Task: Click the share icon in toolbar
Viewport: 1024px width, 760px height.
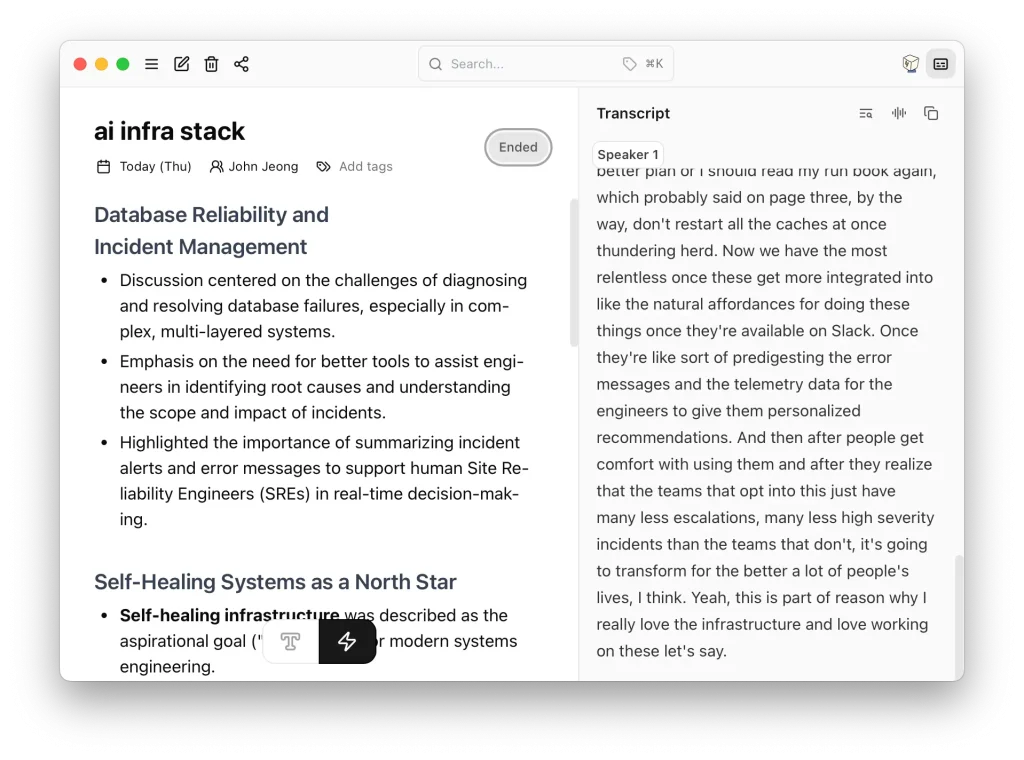Action: click(x=241, y=63)
